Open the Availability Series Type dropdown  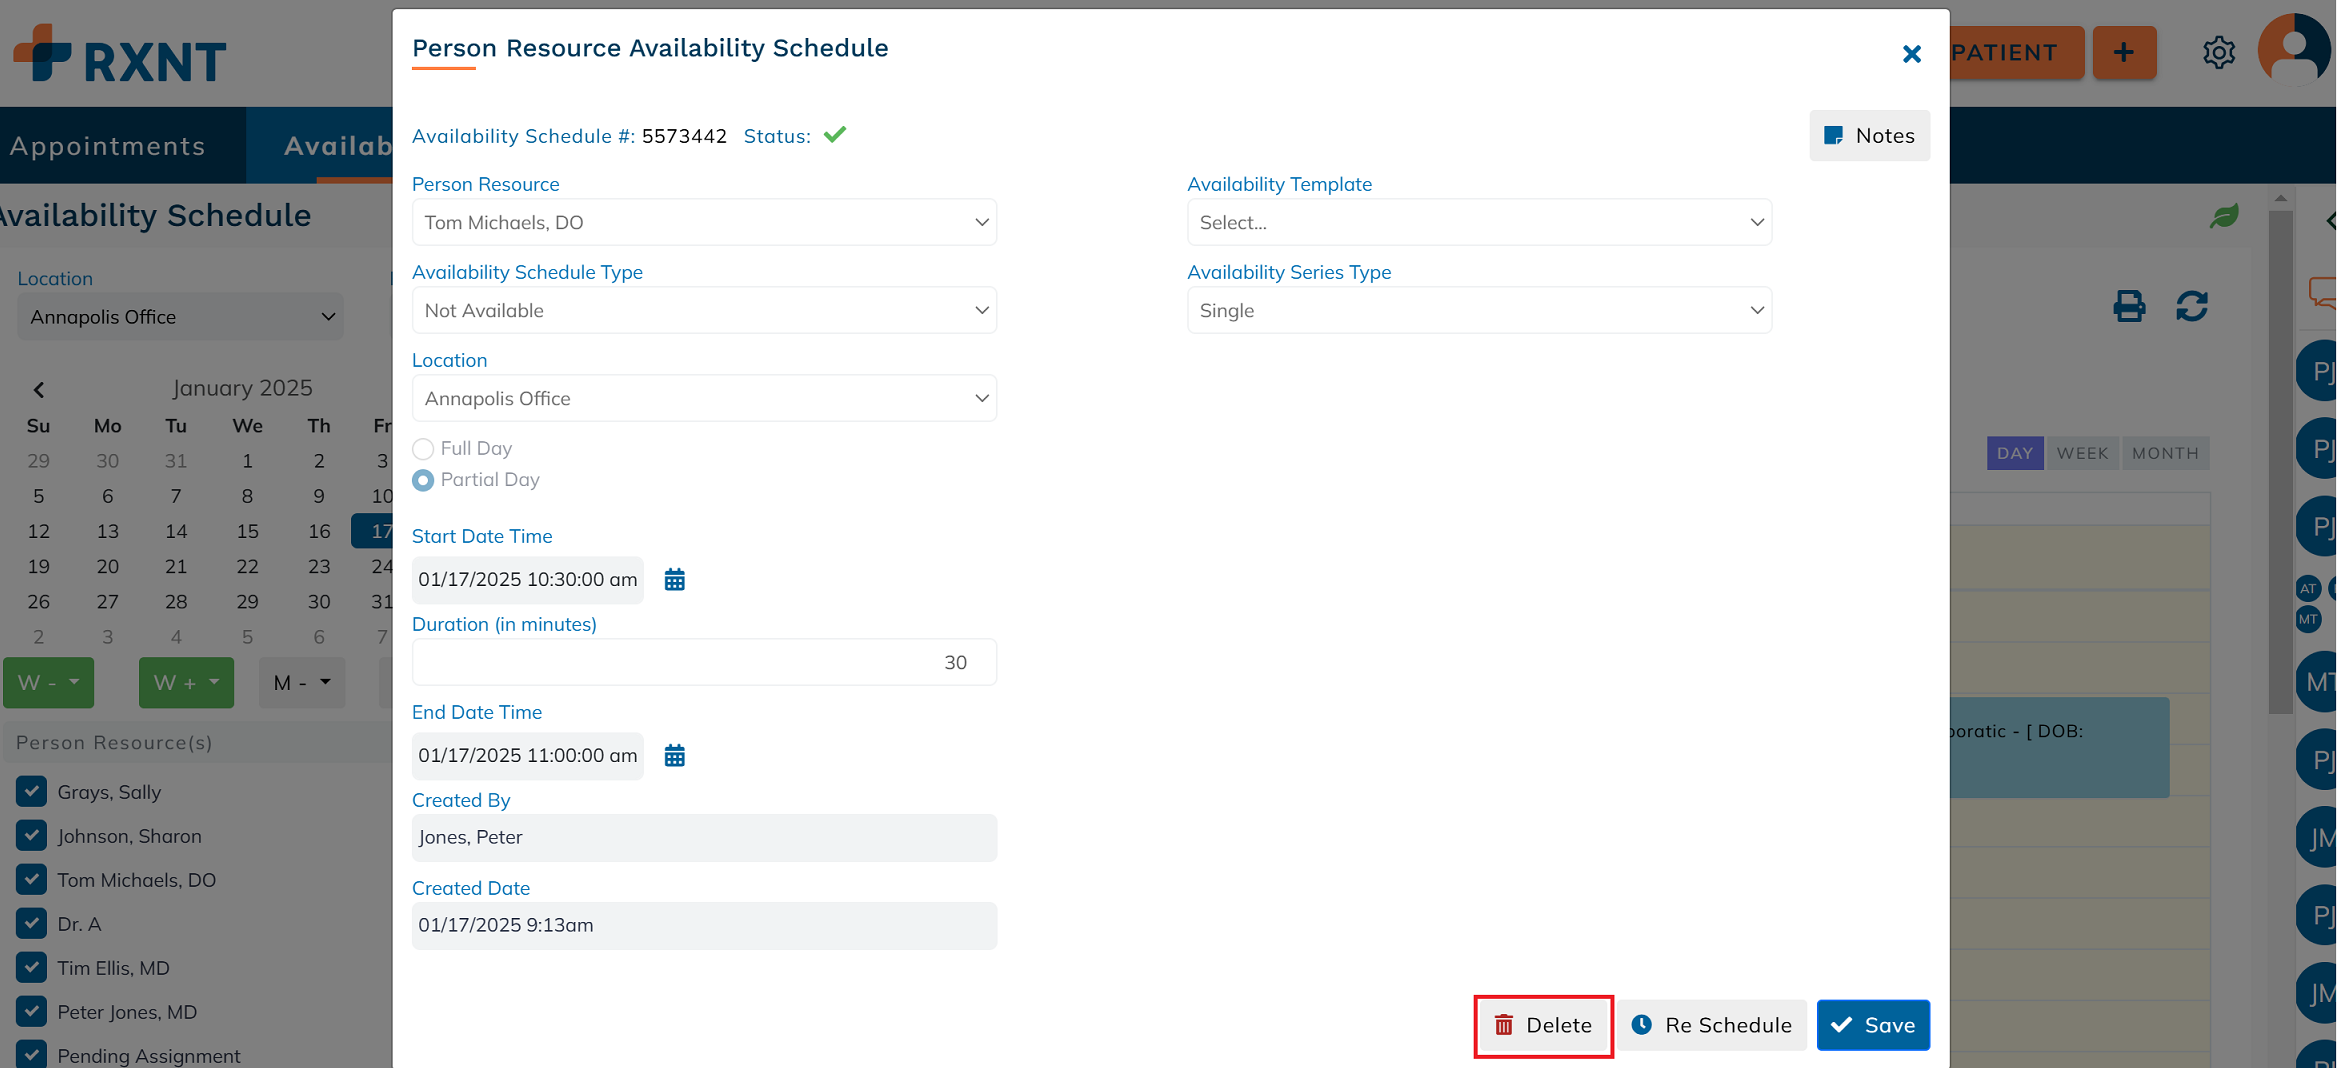1478,311
